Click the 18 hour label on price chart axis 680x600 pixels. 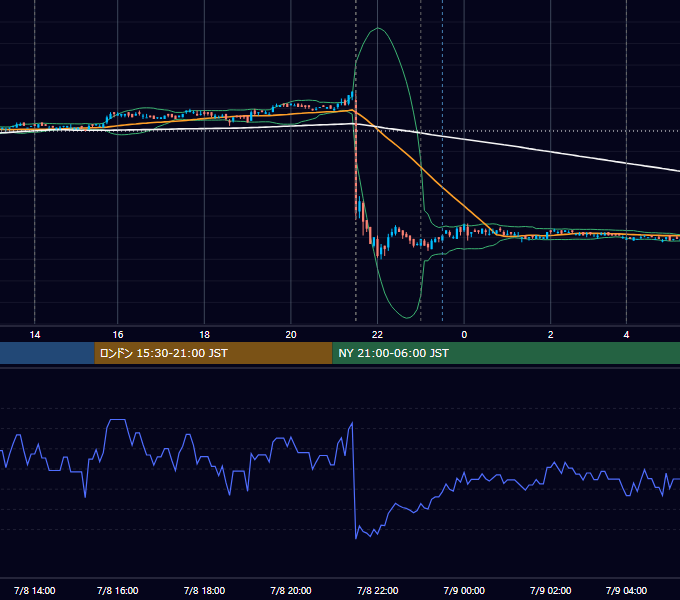204,335
